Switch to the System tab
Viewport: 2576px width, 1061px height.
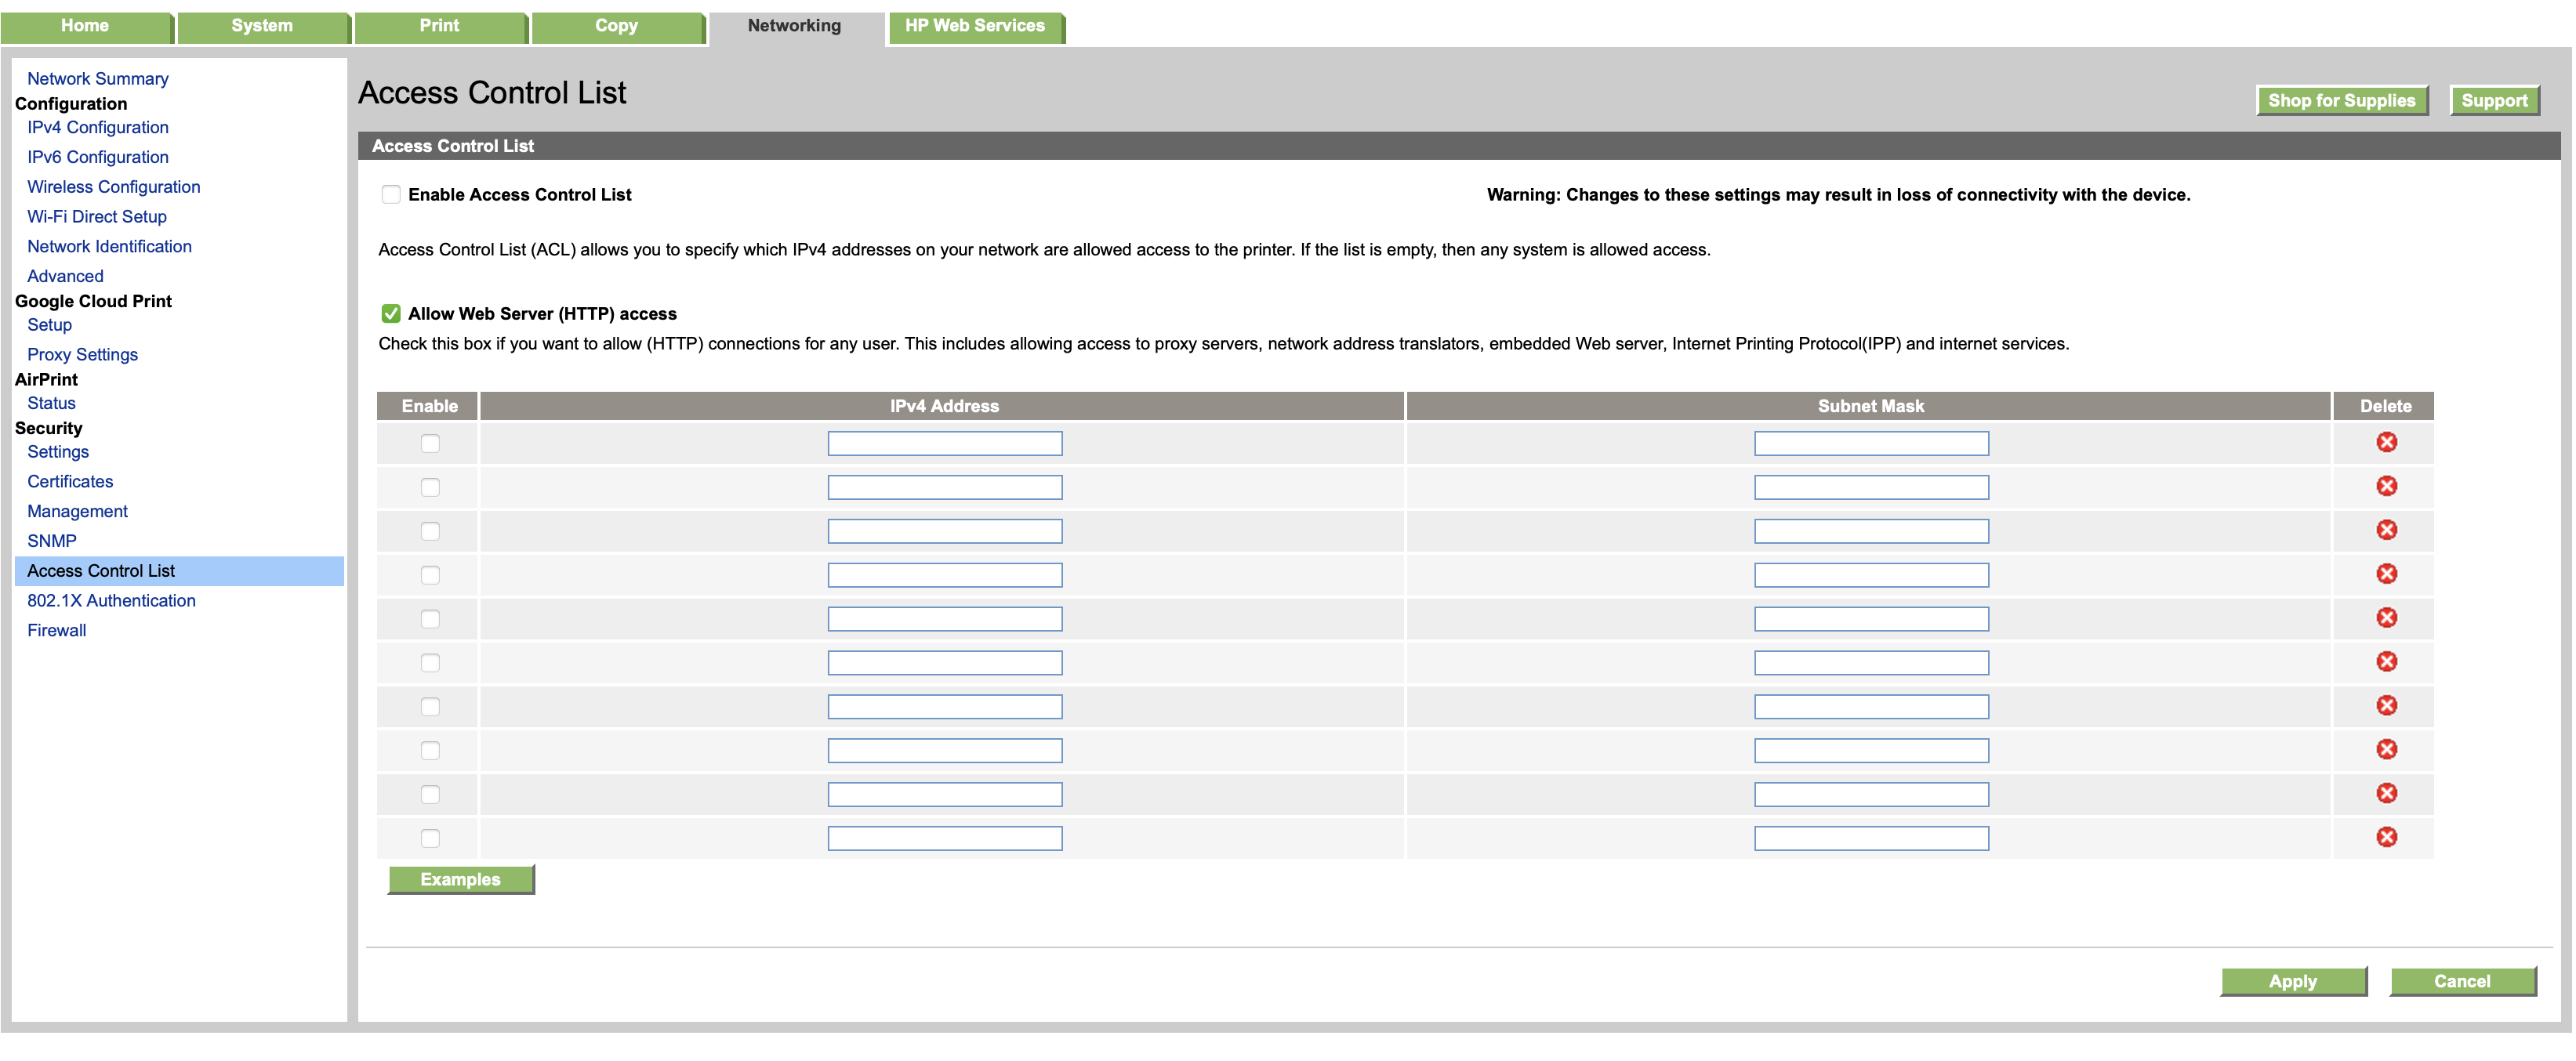[x=262, y=26]
